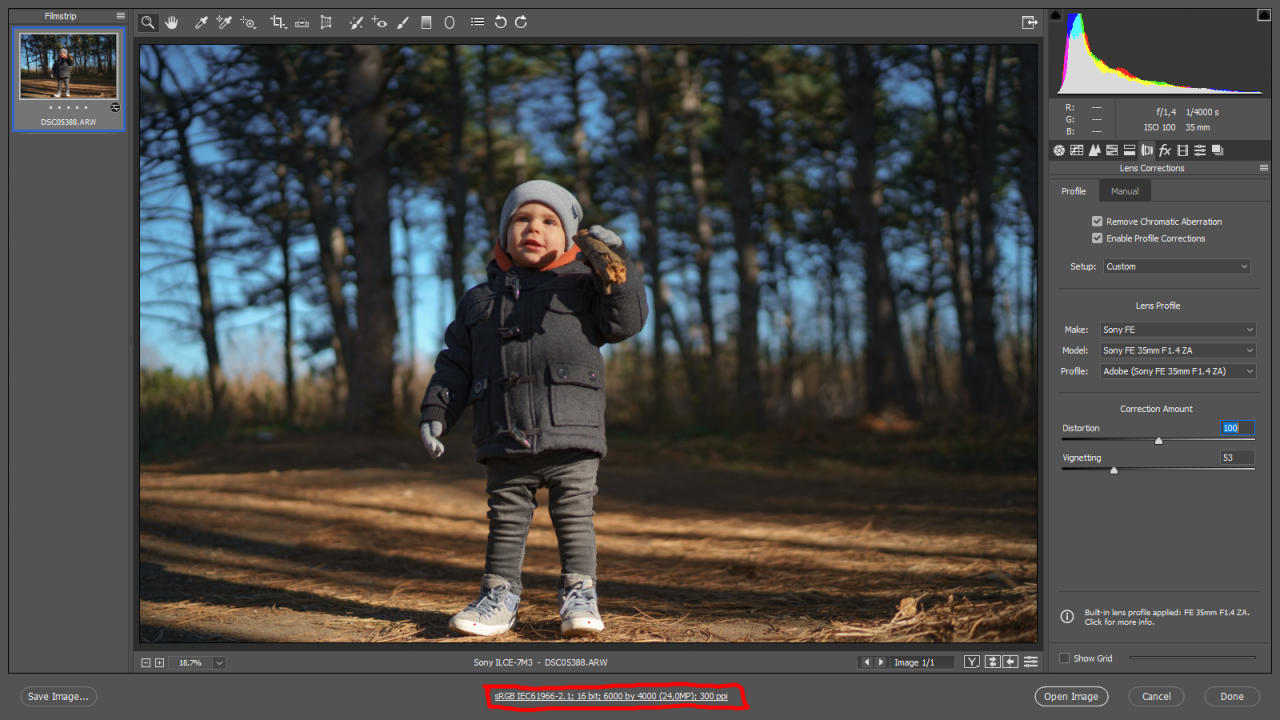Click built-in lens profile info icon
Image resolution: width=1280 pixels, height=720 pixels.
point(1067,617)
